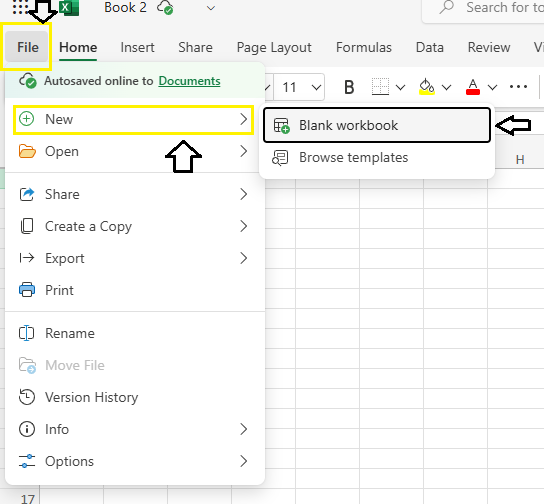The width and height of the screenshot is (544, 504).
Task: Click the Browse templates icon
Action: (x=280, y=158)
